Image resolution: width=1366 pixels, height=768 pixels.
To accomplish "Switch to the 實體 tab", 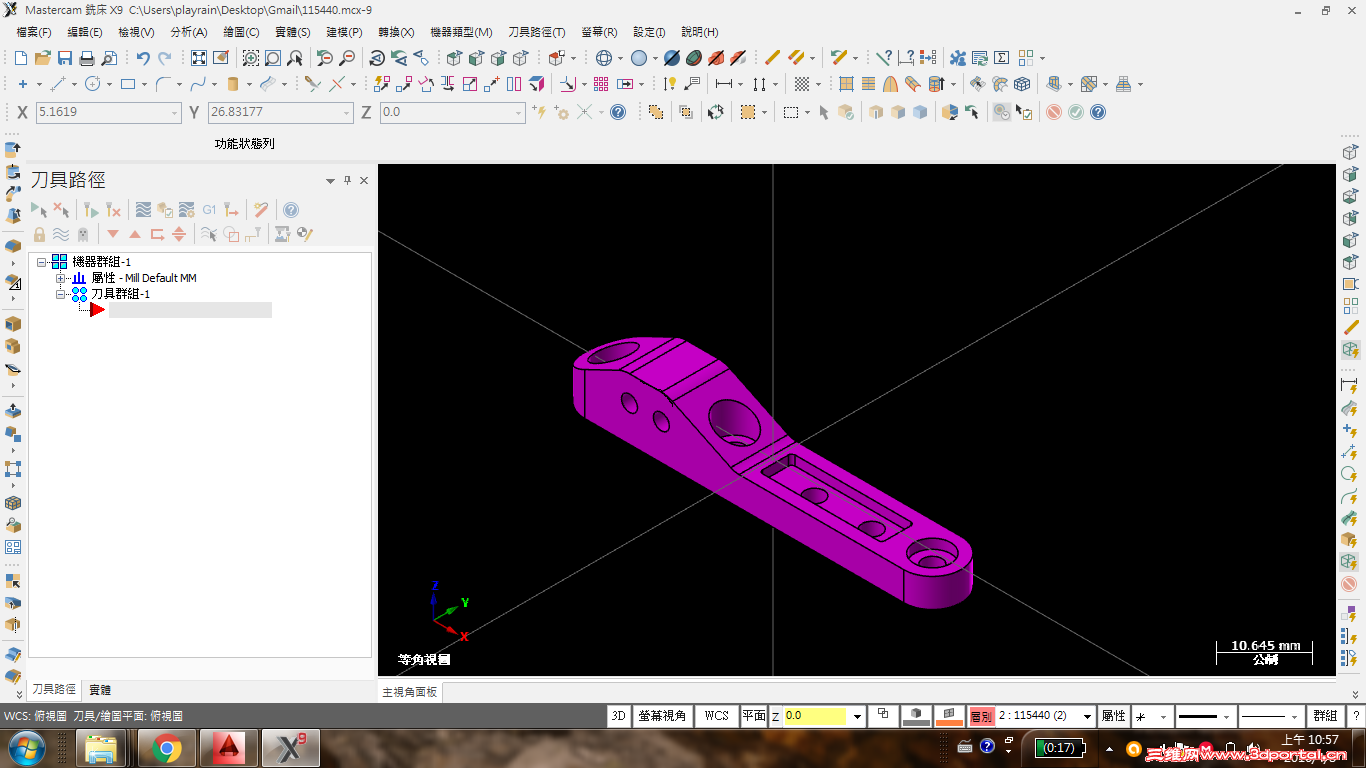I will pyautogui.click(x=100, y=690).
